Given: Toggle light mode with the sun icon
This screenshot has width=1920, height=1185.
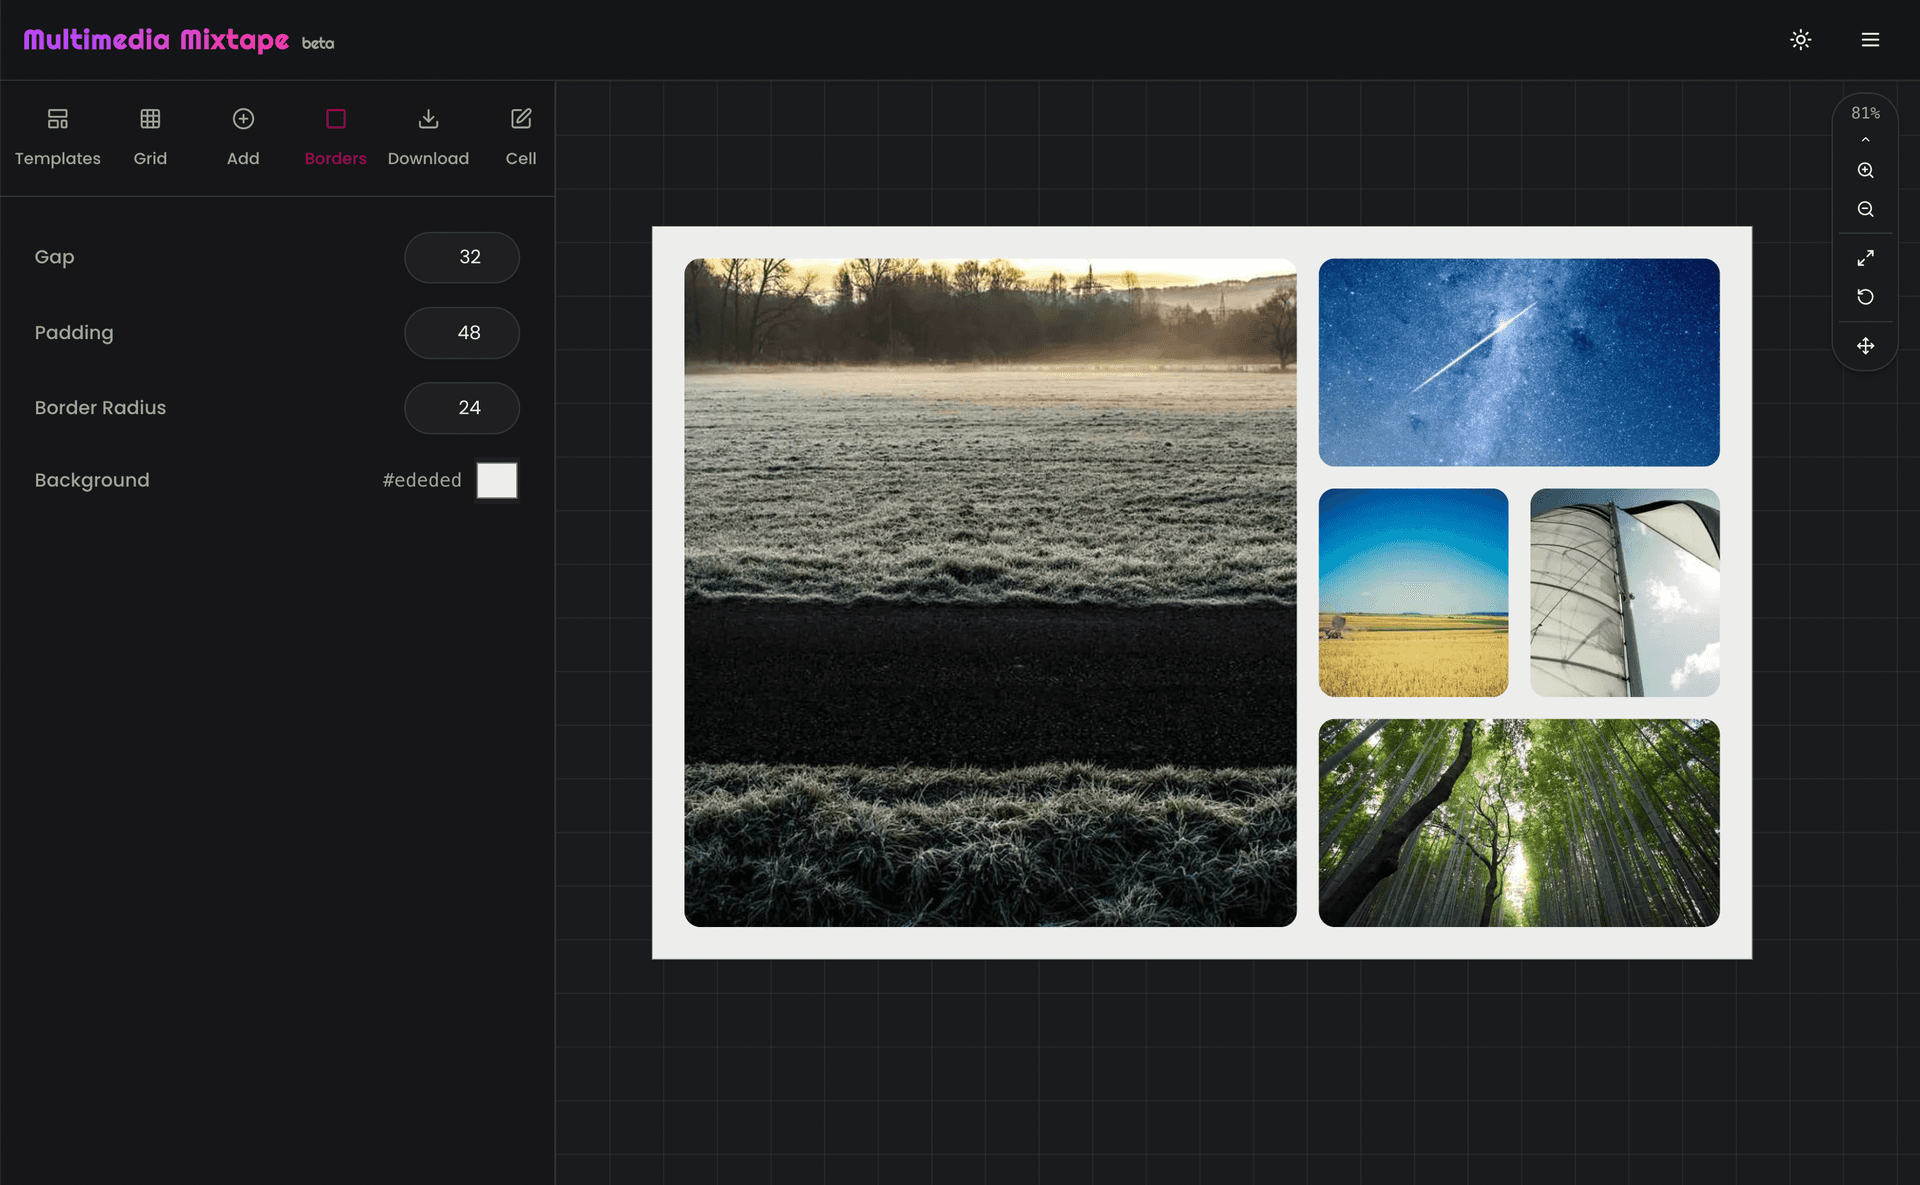Looking at the screenshot, I should click(x=1800, y=40).
